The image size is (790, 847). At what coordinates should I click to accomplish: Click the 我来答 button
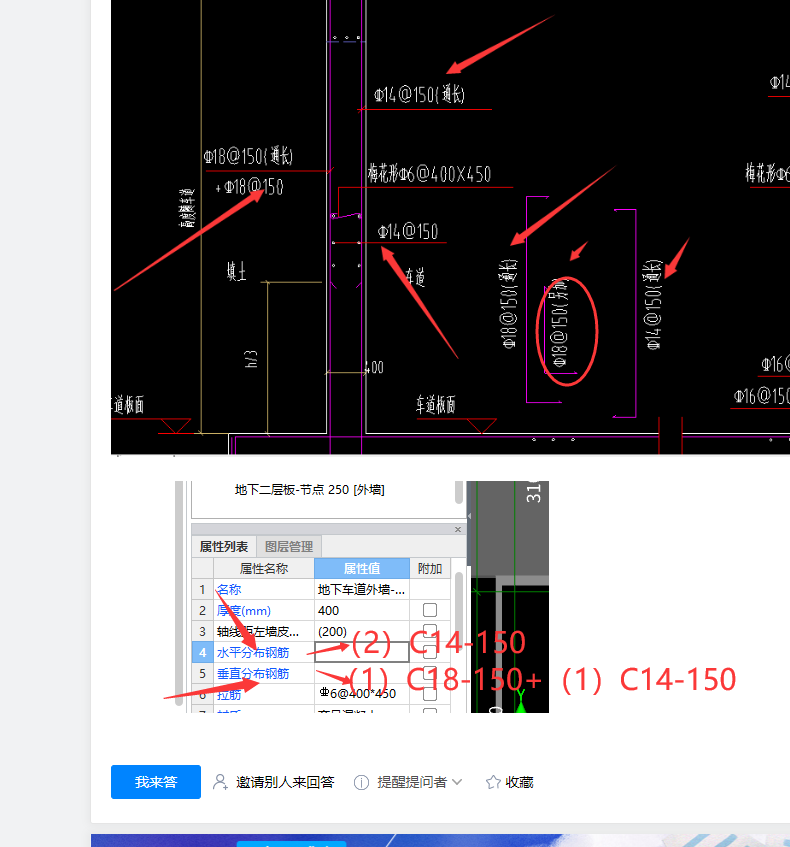tap(156, 782)
